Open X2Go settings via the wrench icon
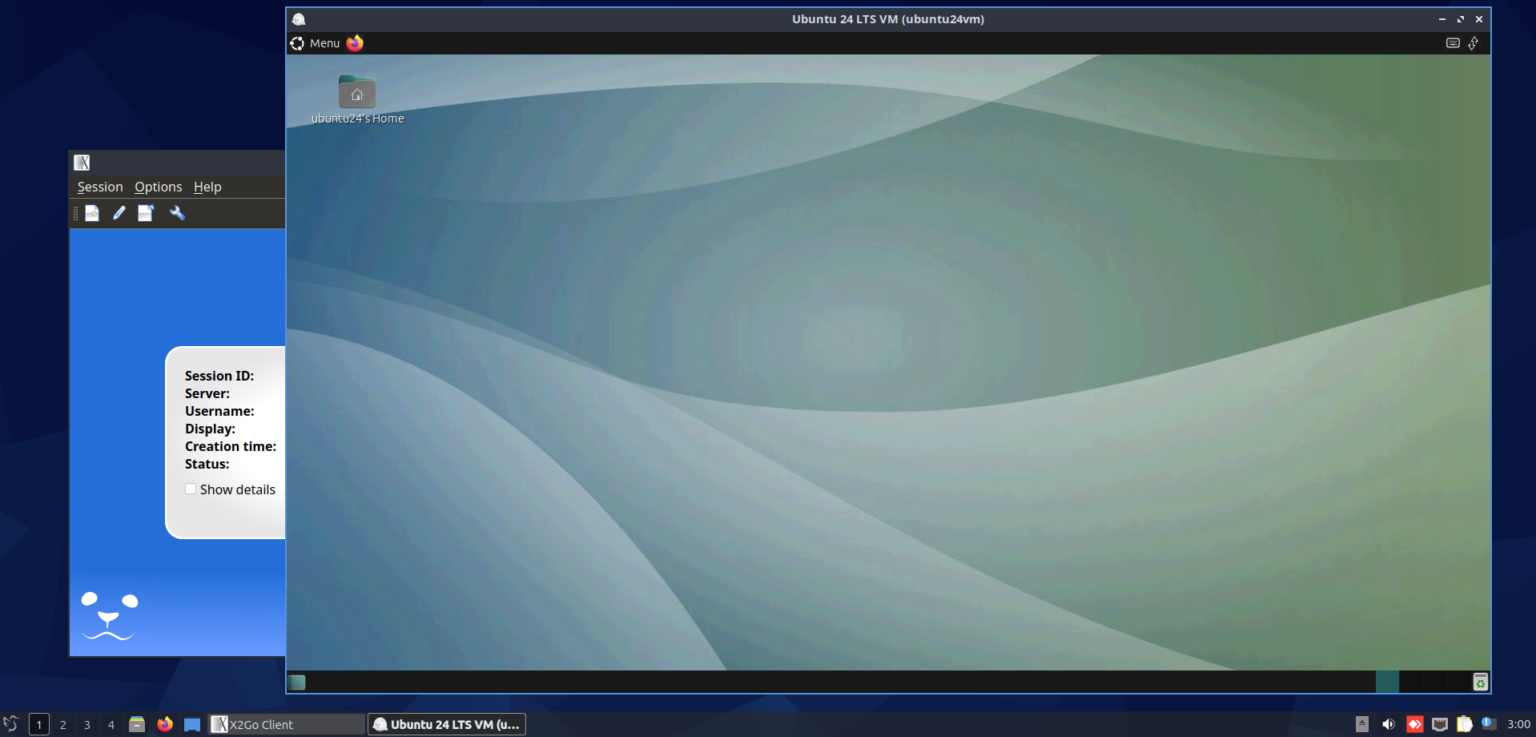The image size is (1536, 737). coord(177,212)
